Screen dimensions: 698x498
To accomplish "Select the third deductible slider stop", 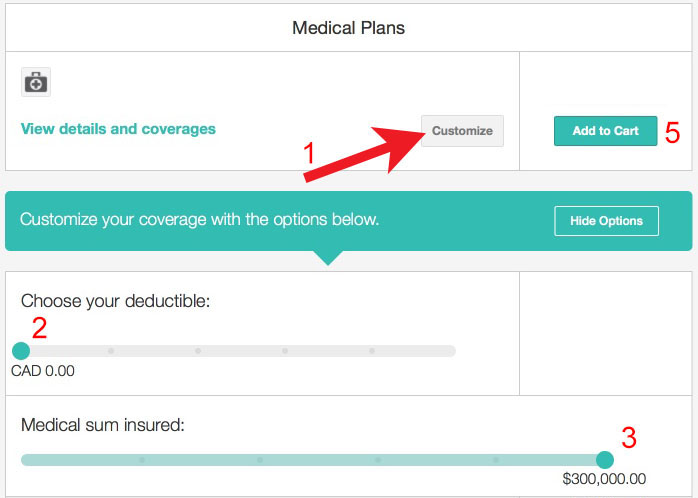I will coord(198,351).
